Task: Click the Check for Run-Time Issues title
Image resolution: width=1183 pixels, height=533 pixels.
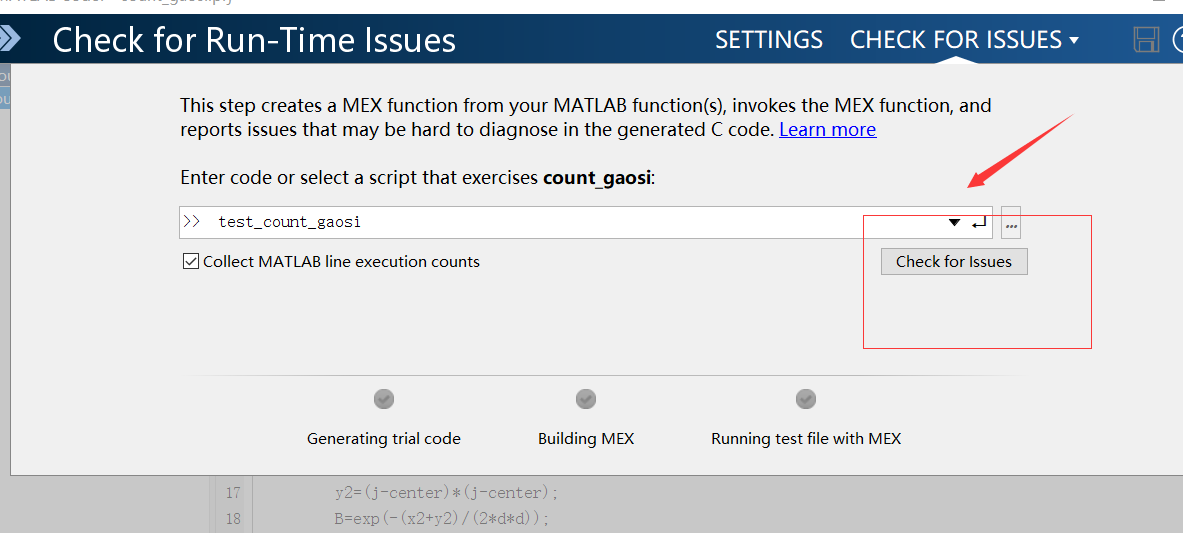Action: (254, 40)
